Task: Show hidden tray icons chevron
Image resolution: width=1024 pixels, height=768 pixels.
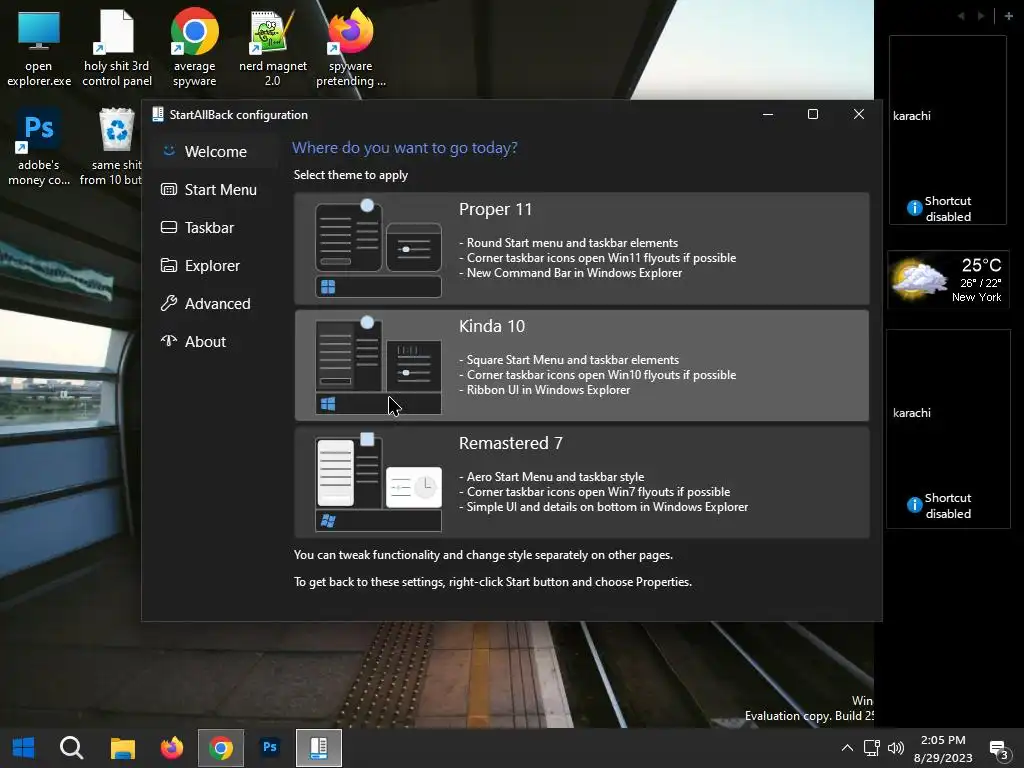Action: pyautogui.click(x=847, y=748)
